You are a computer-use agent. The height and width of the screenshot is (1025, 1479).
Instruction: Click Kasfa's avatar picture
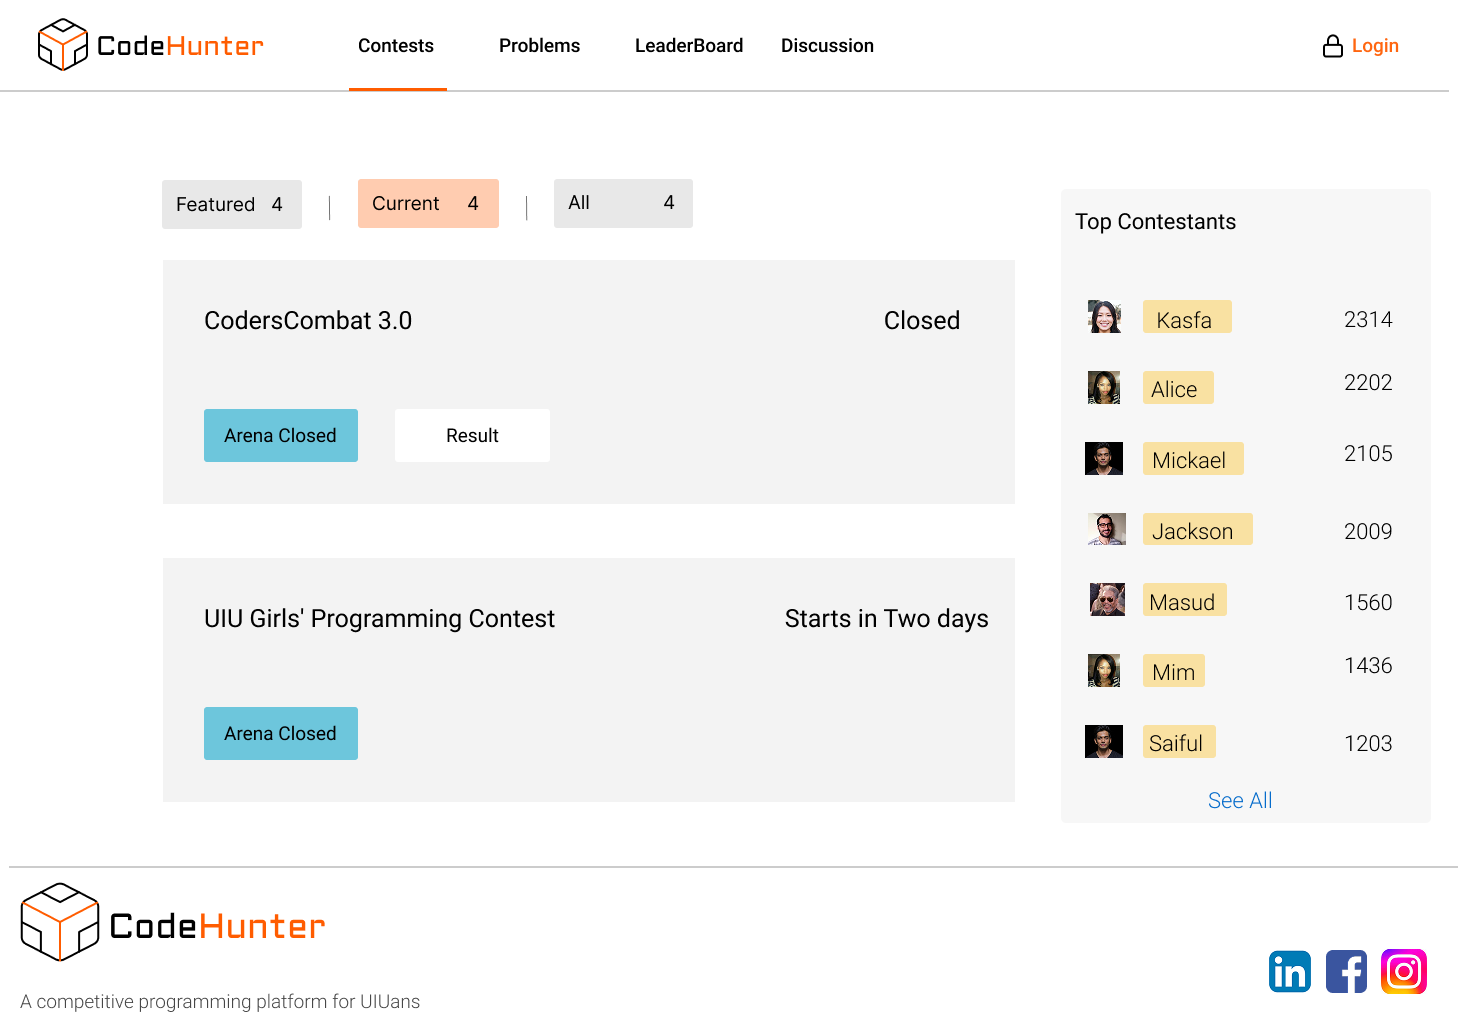pos(1104,317)
